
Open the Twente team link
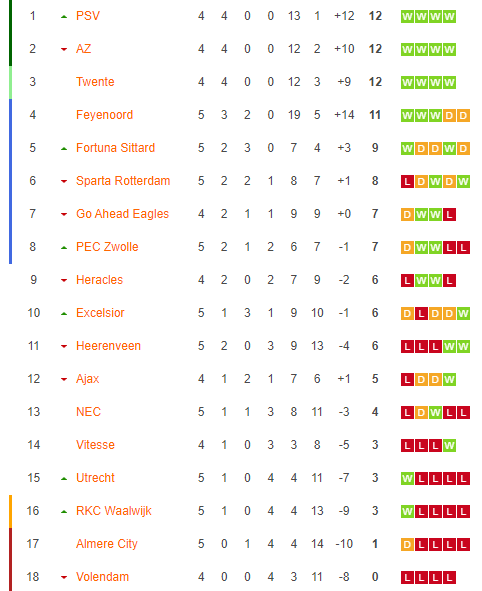pos(95,82)
